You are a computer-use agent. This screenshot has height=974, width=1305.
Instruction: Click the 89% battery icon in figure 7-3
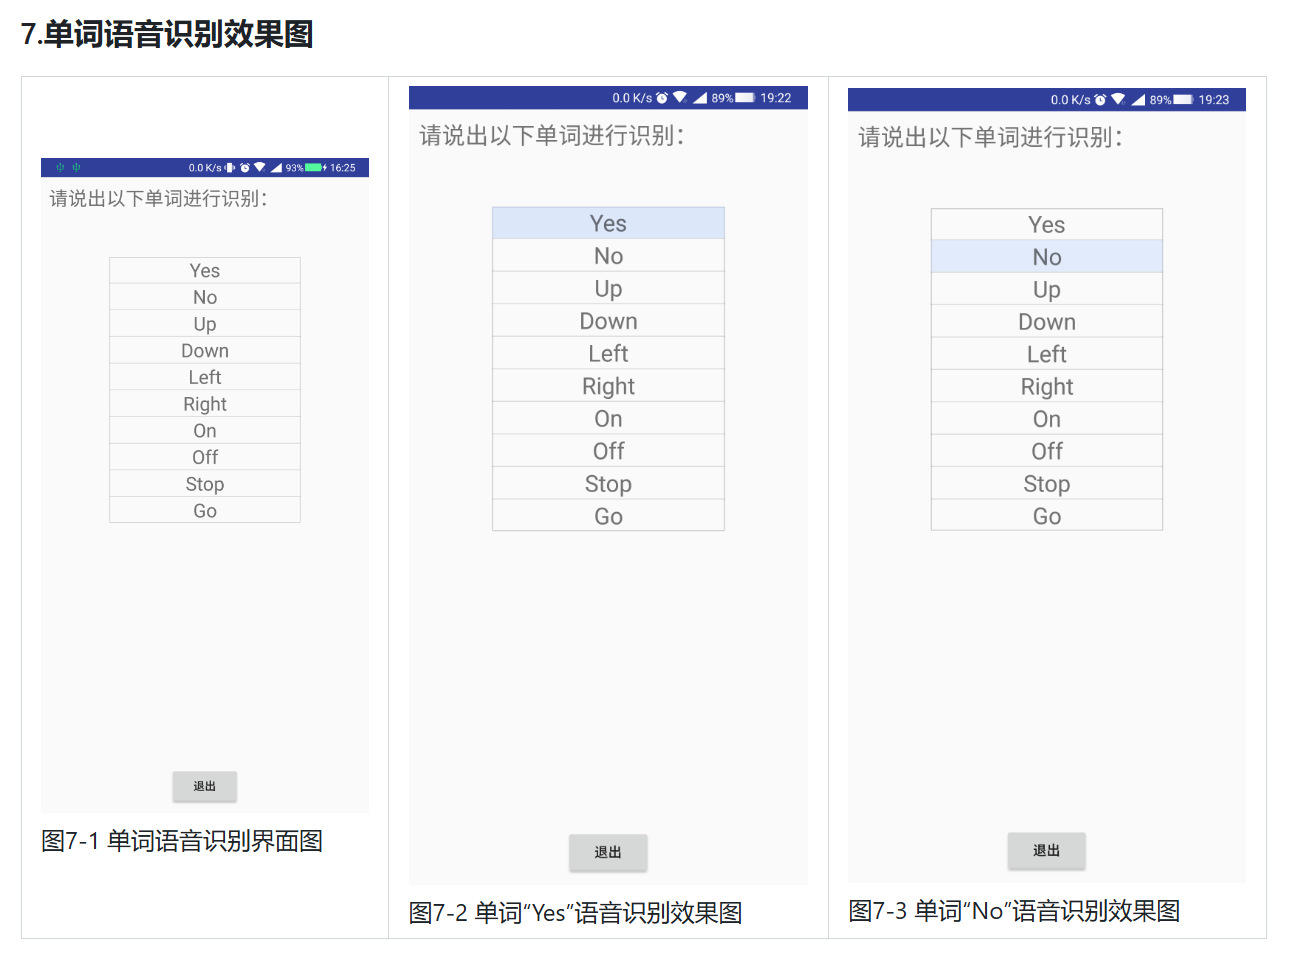click(x=1184, y=100)
